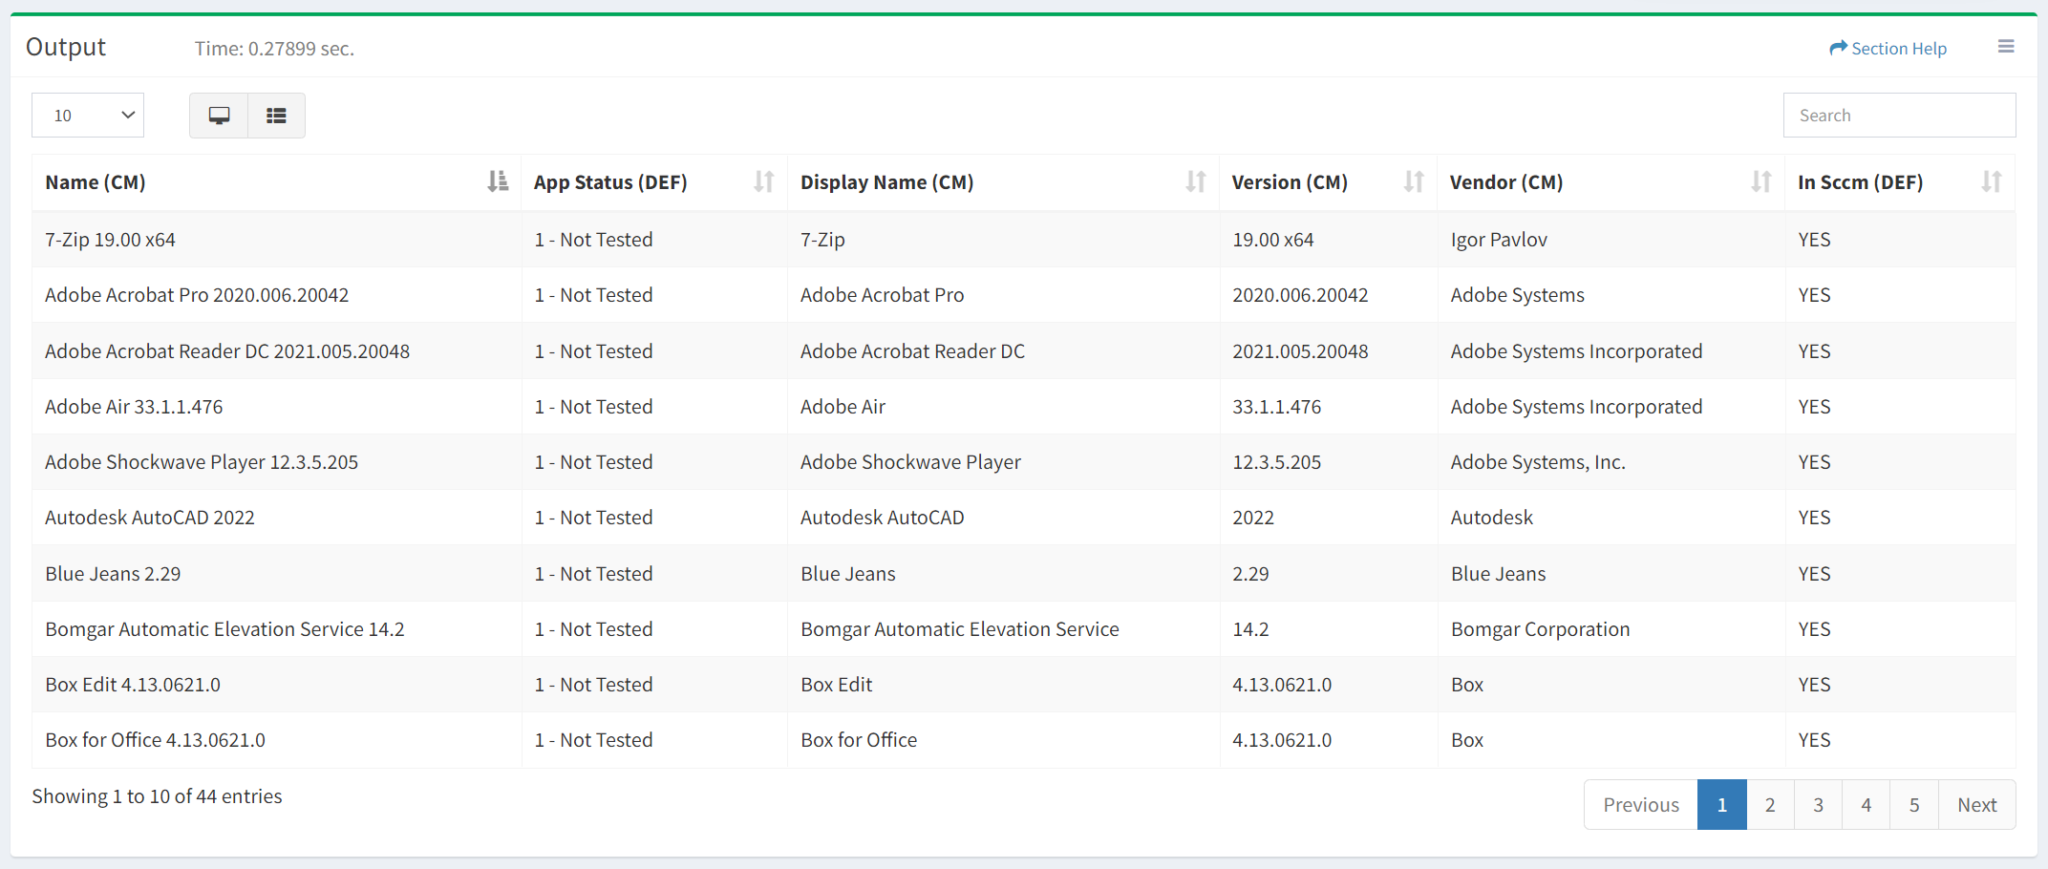Jump to page 3 in pagination
This screenshot has height=869, width=2048.
(1818, 805)
